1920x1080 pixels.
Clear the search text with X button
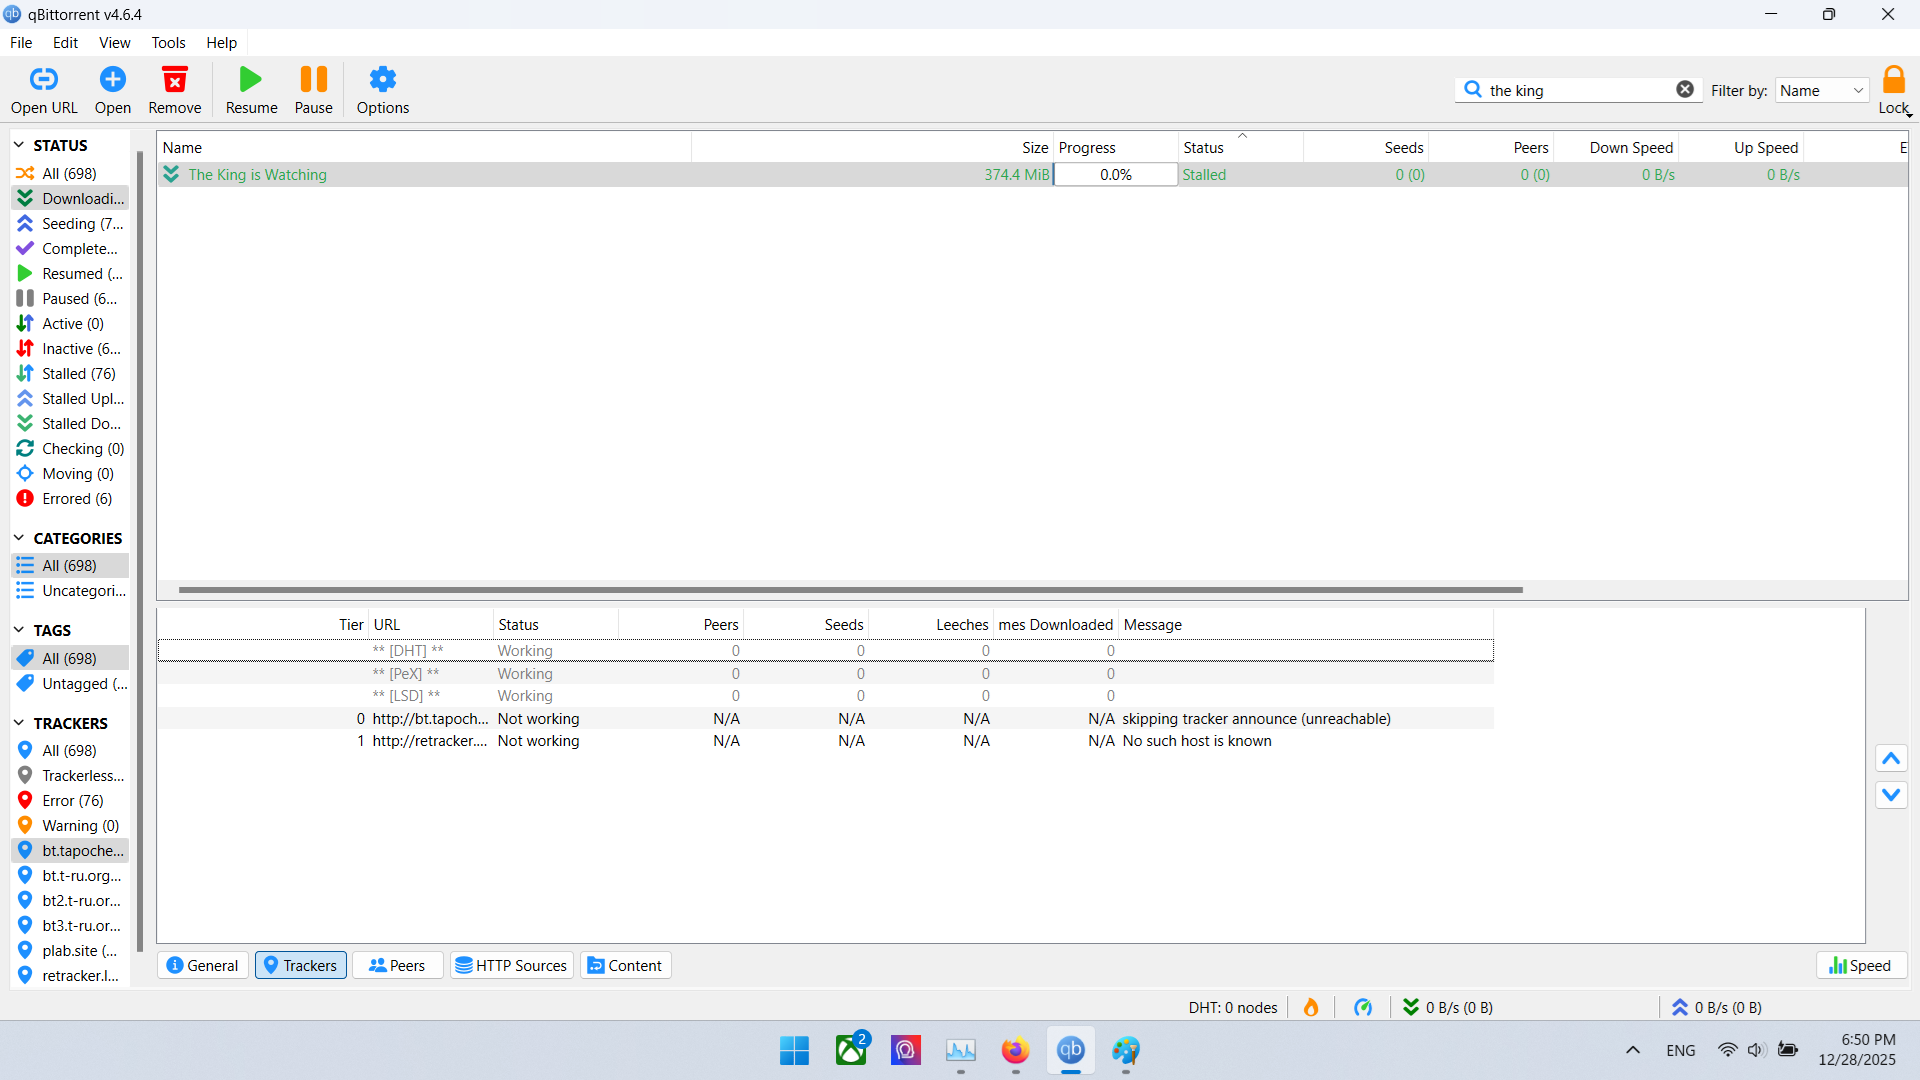(x=1685, y=90)
